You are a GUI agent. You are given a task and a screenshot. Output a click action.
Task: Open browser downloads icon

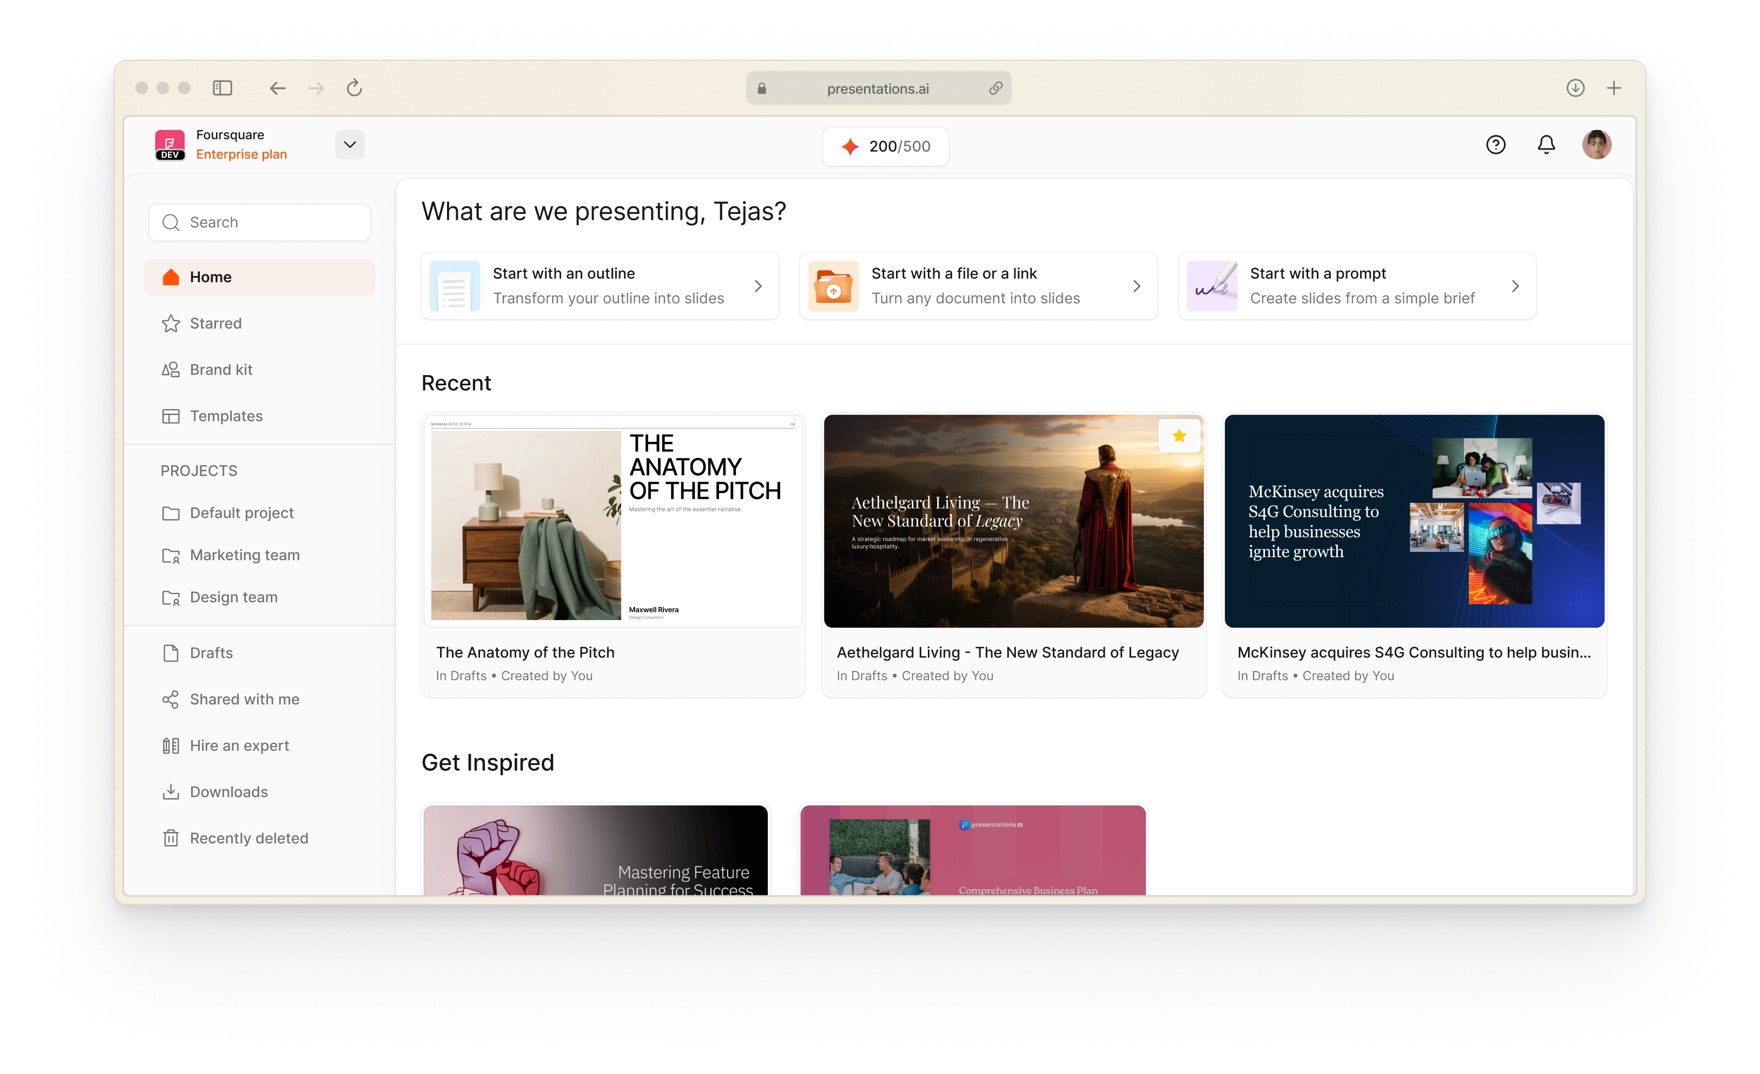coord(1575,88)
